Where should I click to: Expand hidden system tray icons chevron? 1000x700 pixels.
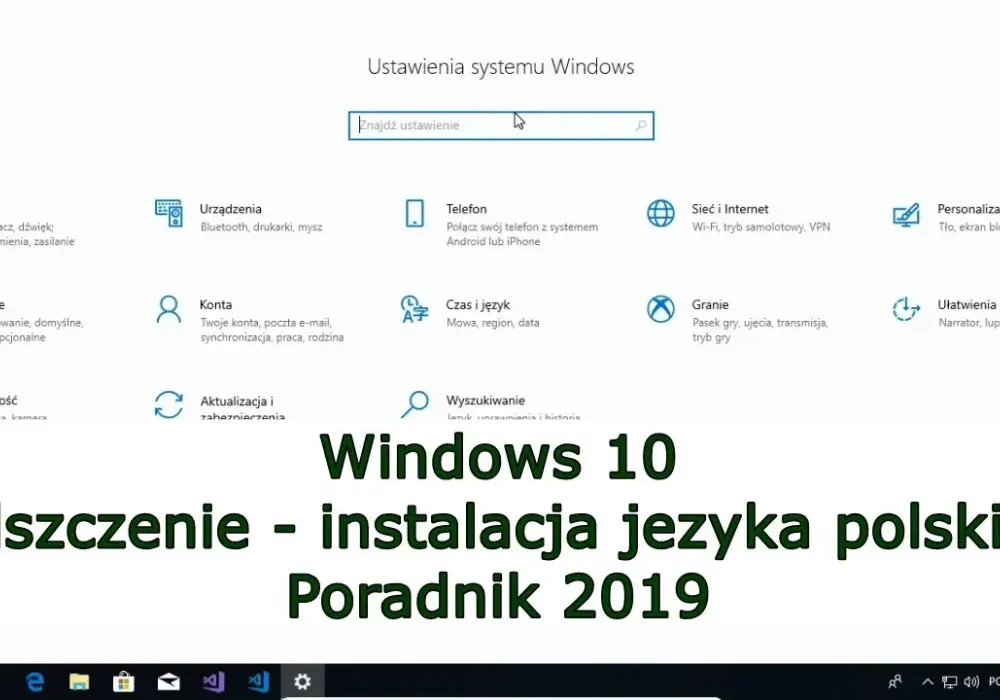coord(928,682)
